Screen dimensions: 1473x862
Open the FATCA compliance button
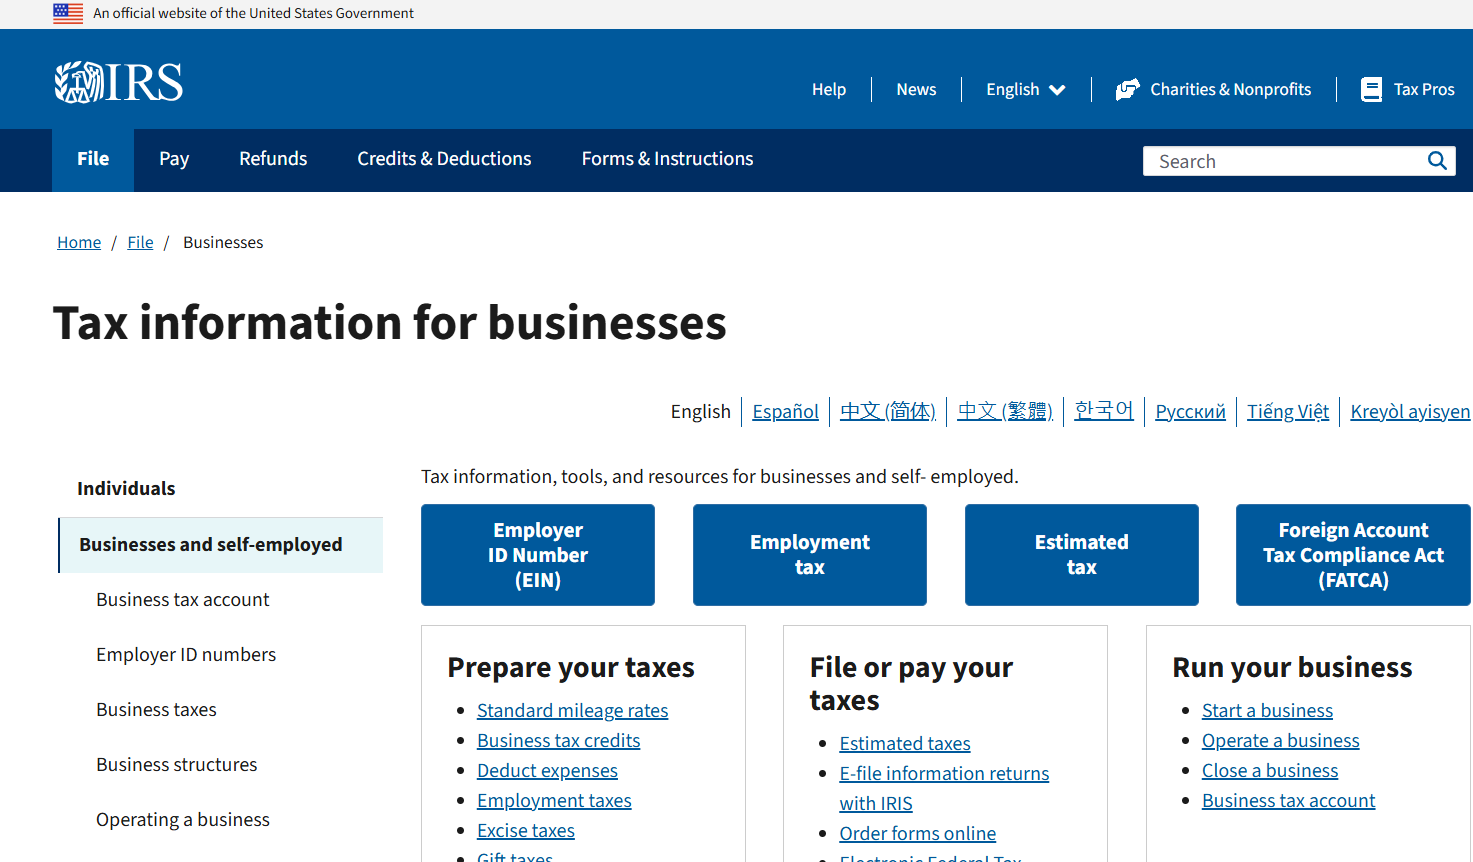tap(1353, 555)
